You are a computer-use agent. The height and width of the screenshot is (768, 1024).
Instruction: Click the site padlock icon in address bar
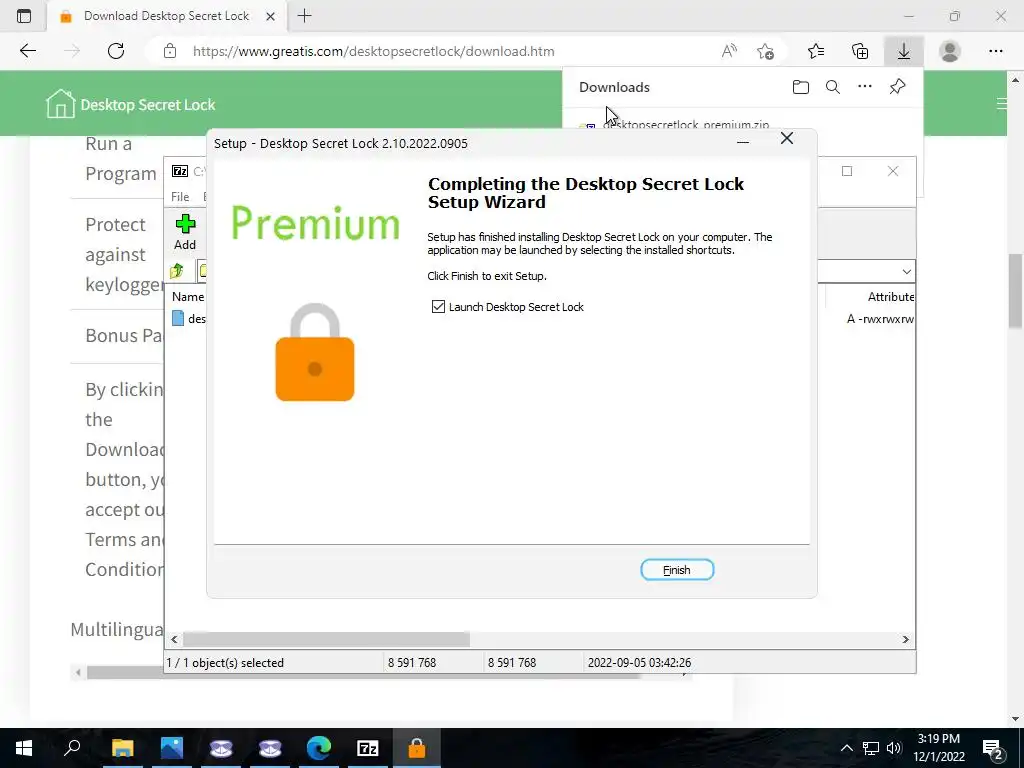(x=170, y=51)
